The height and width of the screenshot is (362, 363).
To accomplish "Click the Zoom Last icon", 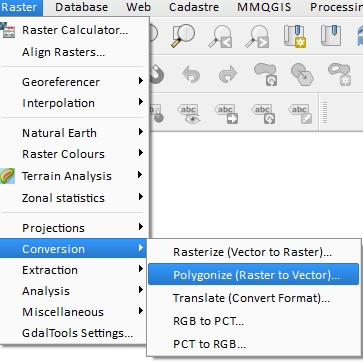I will 220,36.
